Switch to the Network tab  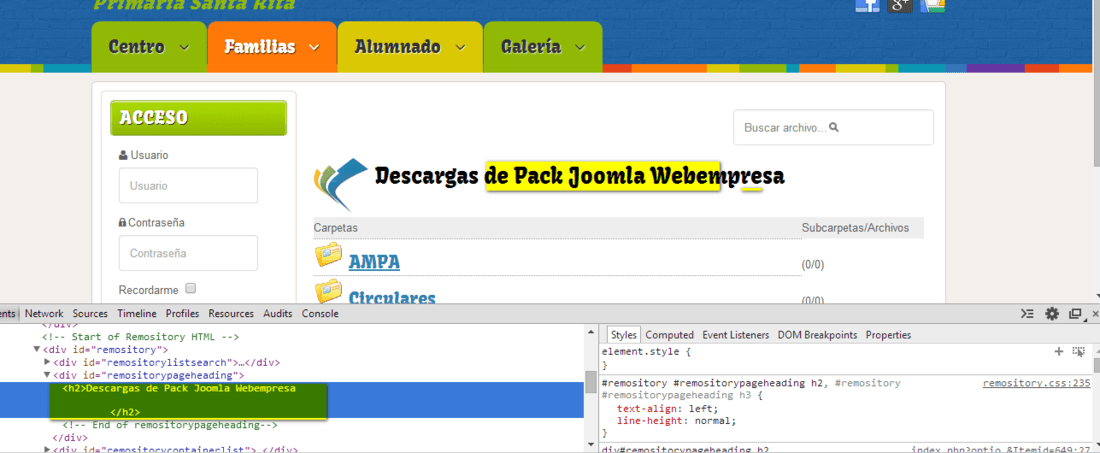point(44,313)
